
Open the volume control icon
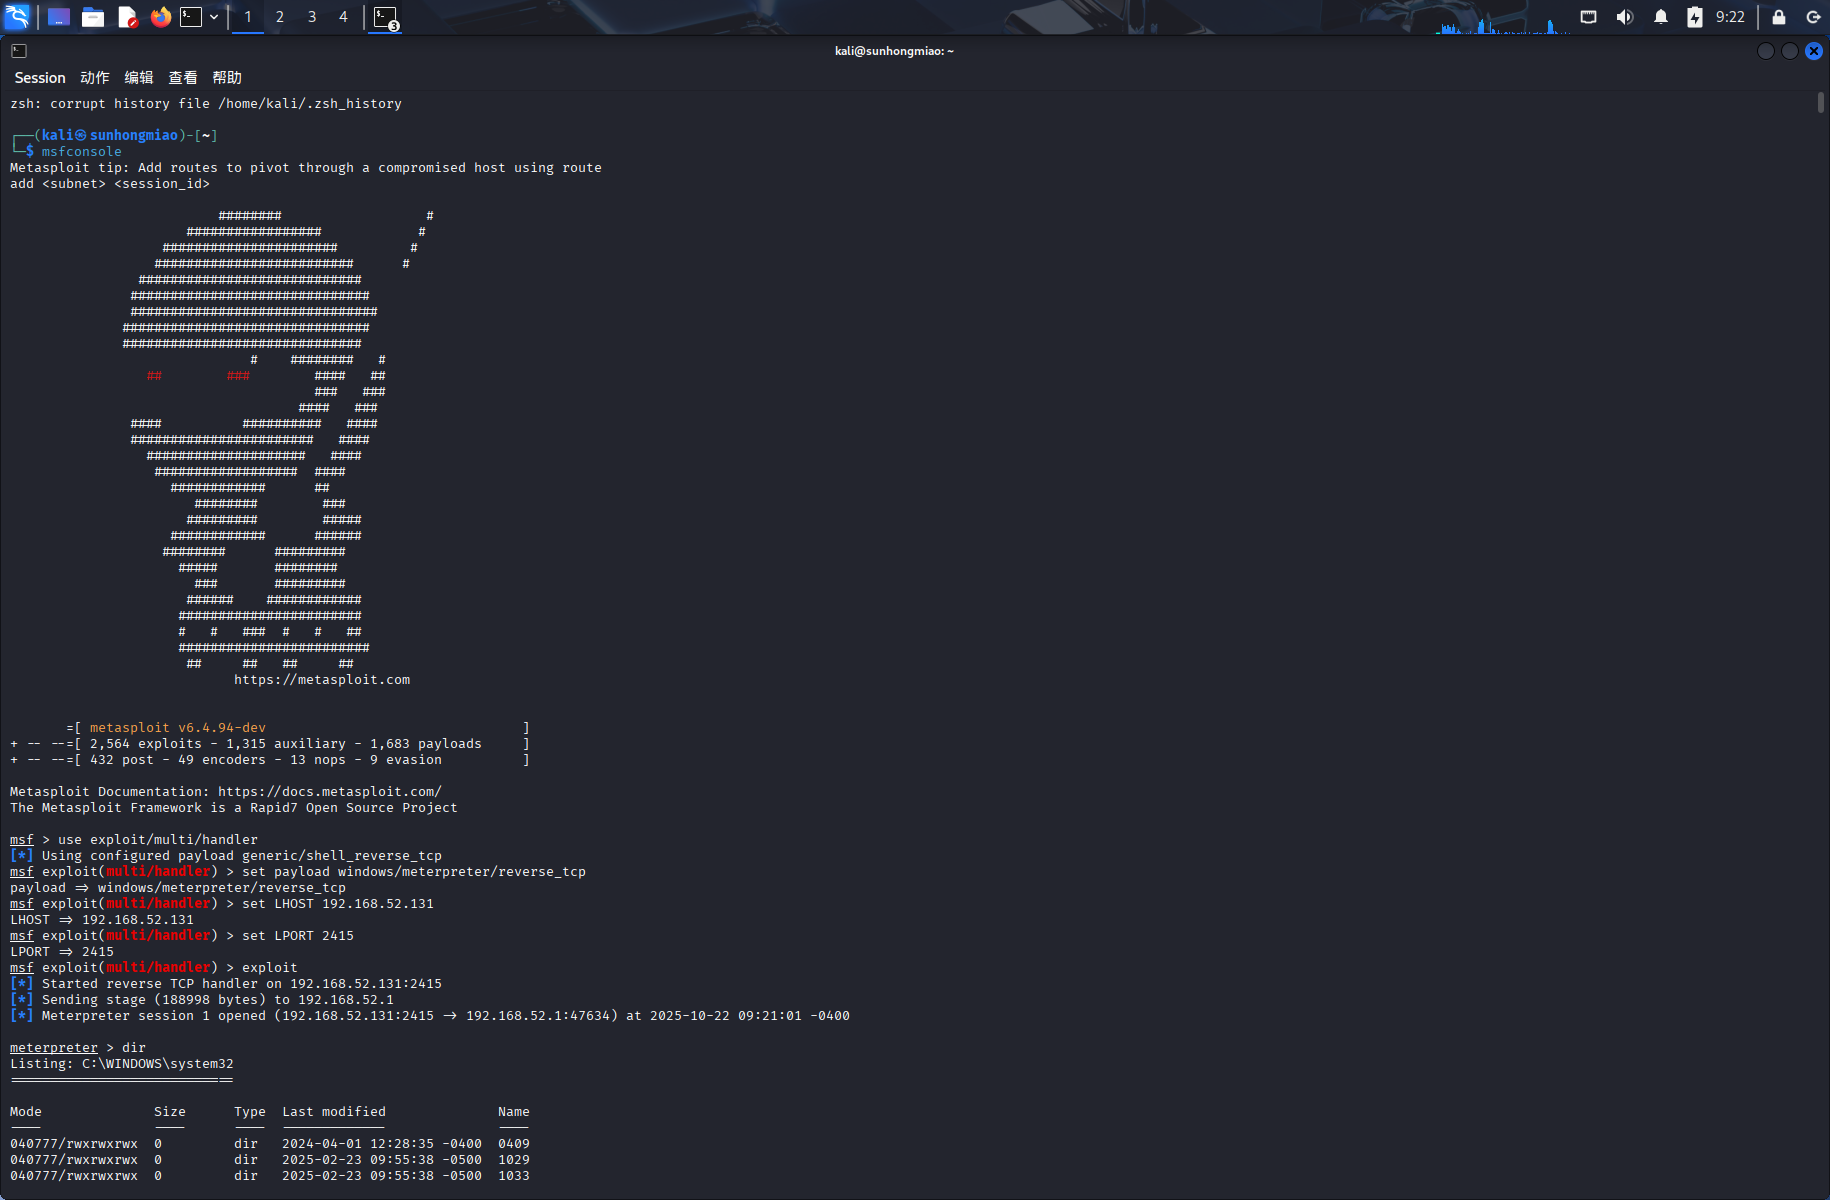click(1625, 17)
